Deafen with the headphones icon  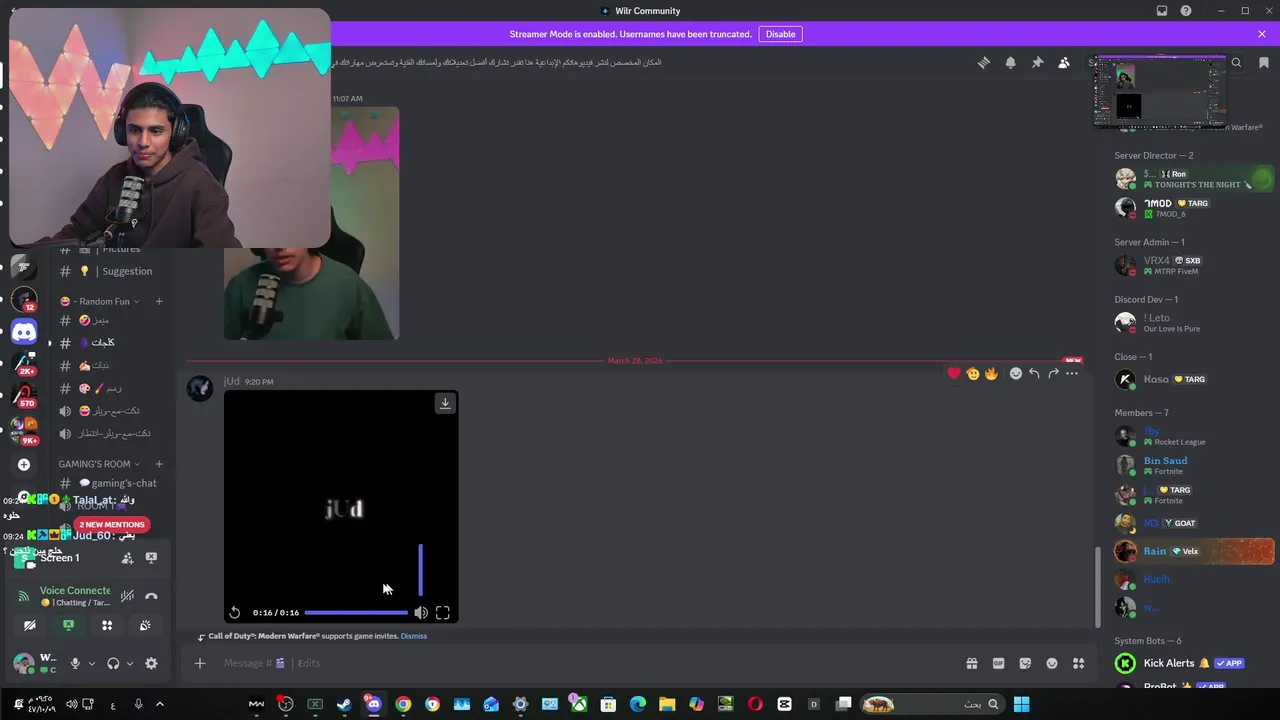point(113,663)
